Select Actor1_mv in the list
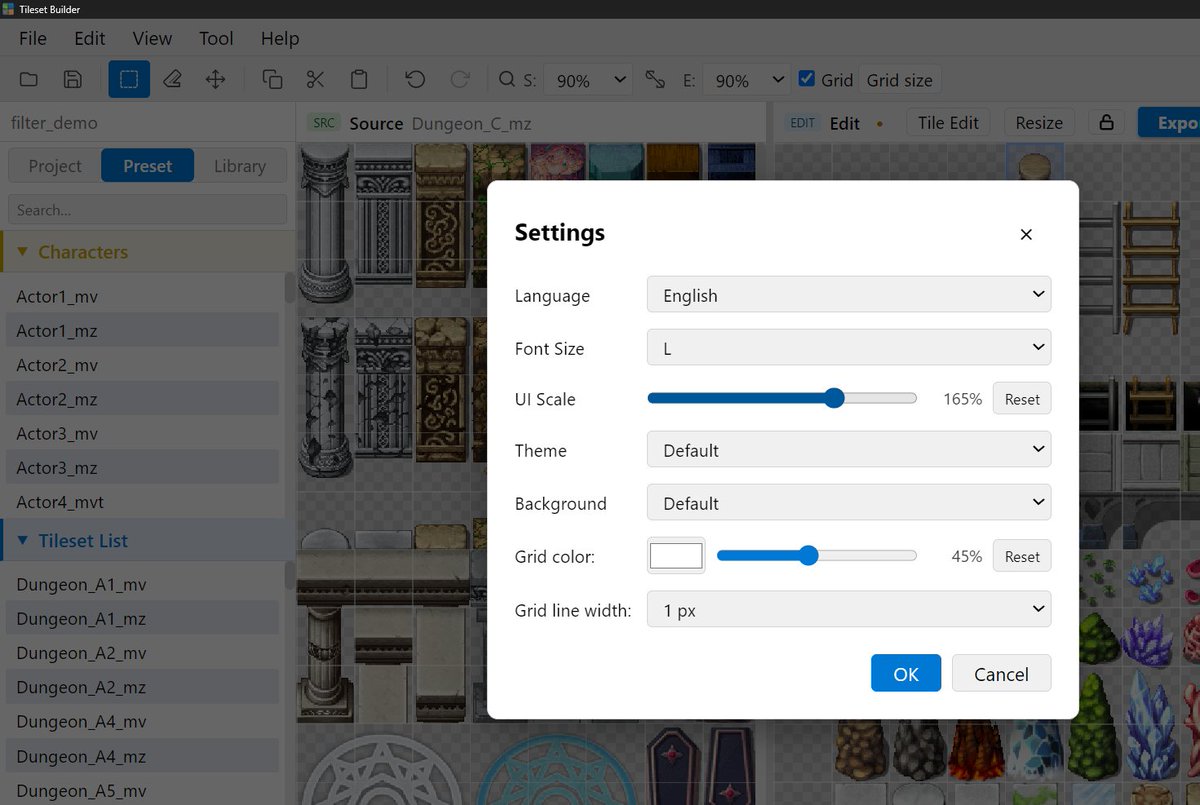This screenshot has height=805, width=1200. [142, 297]
